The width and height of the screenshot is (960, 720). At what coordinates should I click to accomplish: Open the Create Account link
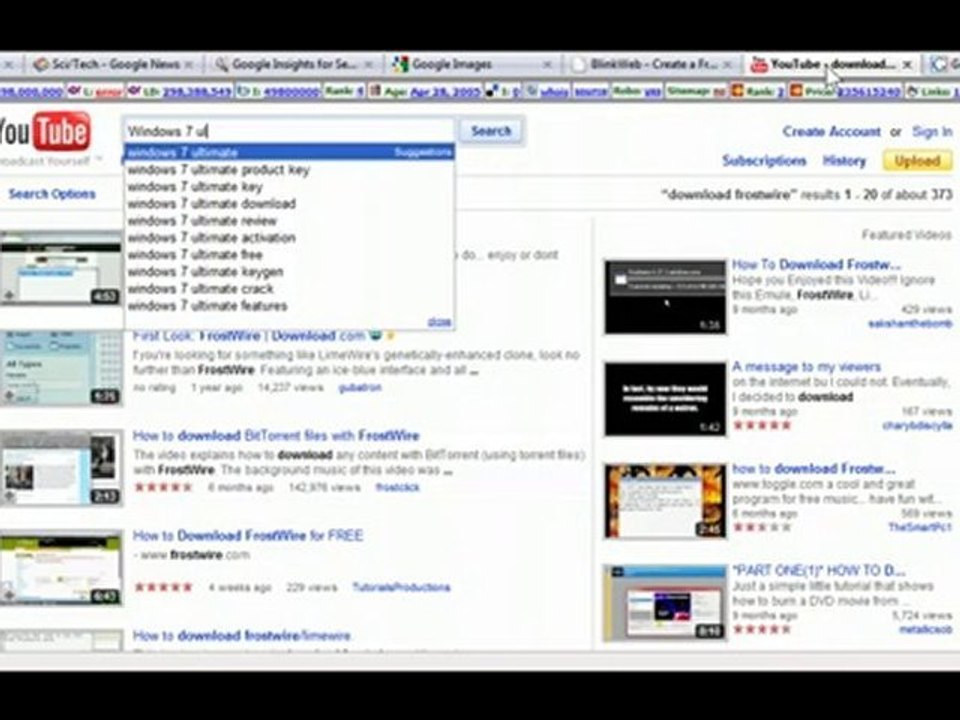coord(831,132)
